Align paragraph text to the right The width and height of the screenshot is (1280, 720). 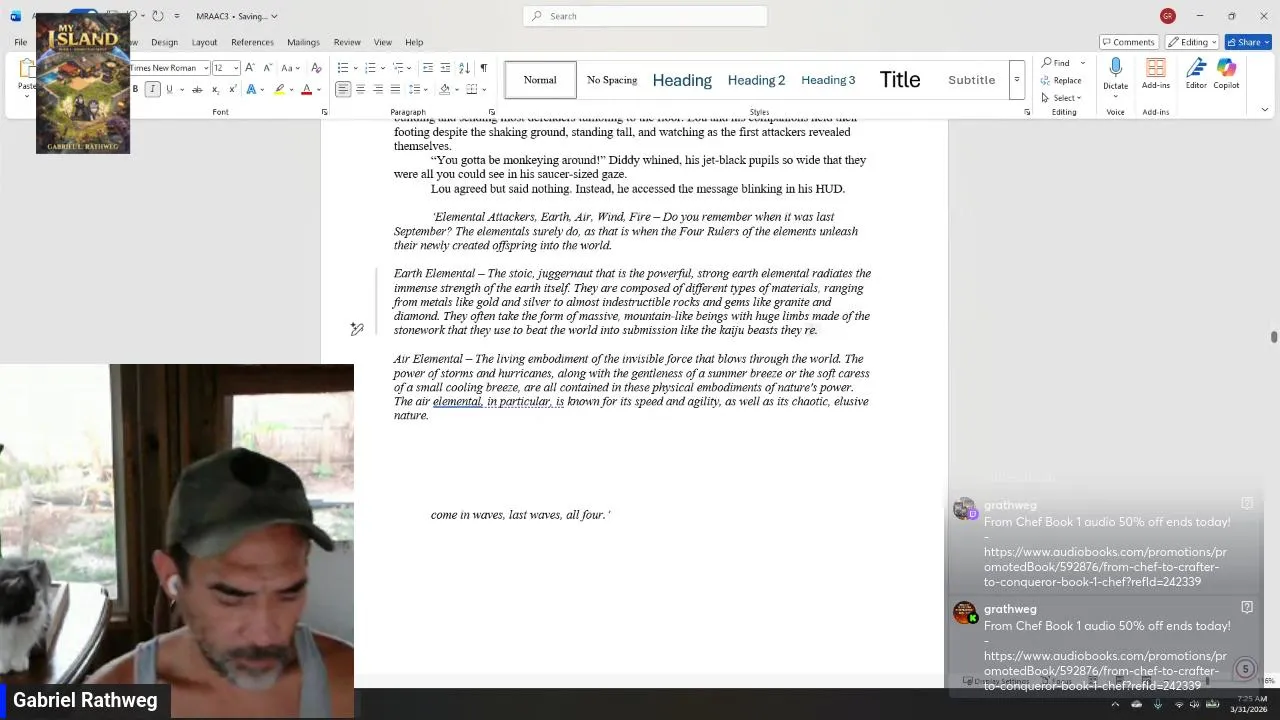[377, 90]
